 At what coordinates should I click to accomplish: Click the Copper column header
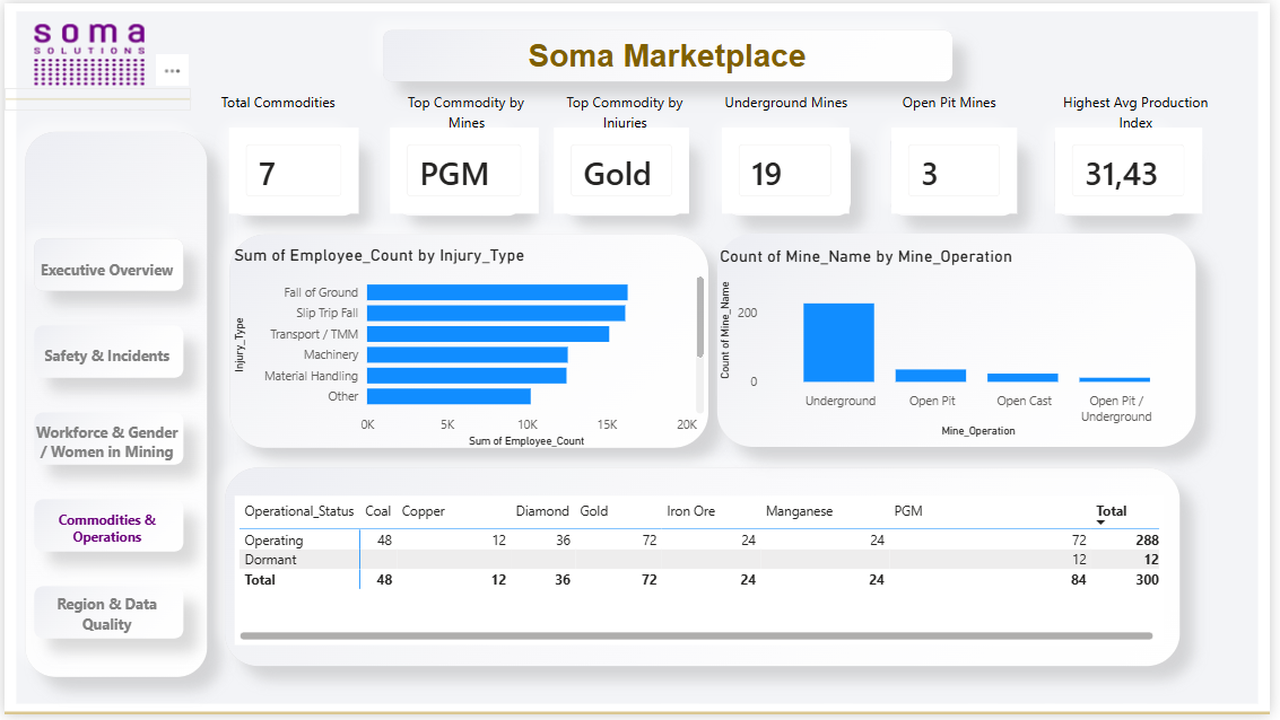(423, 511)
